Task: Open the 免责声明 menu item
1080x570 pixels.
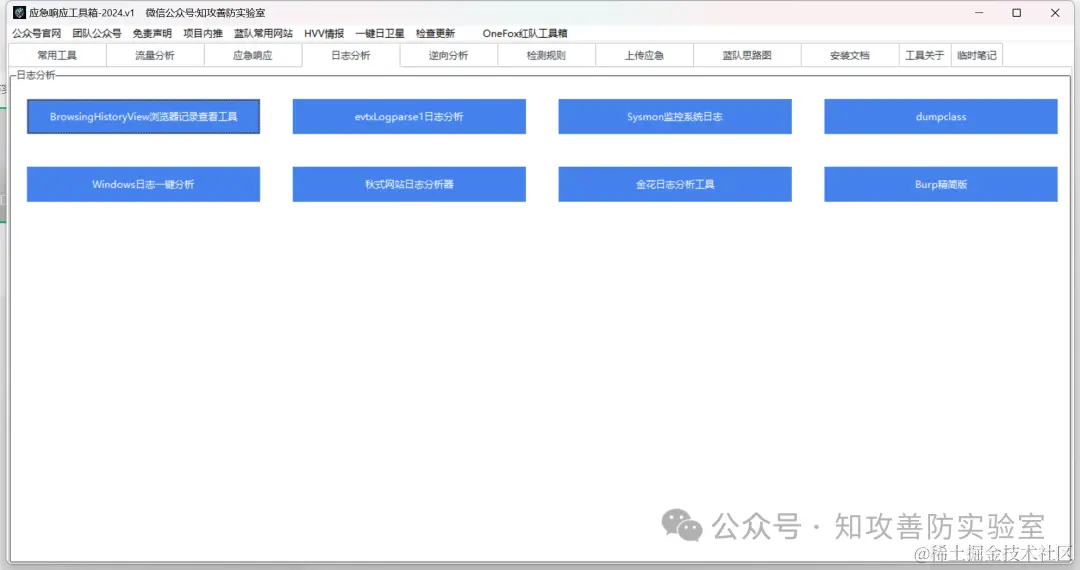Action: pyautogui.click(x=152, y=33)
